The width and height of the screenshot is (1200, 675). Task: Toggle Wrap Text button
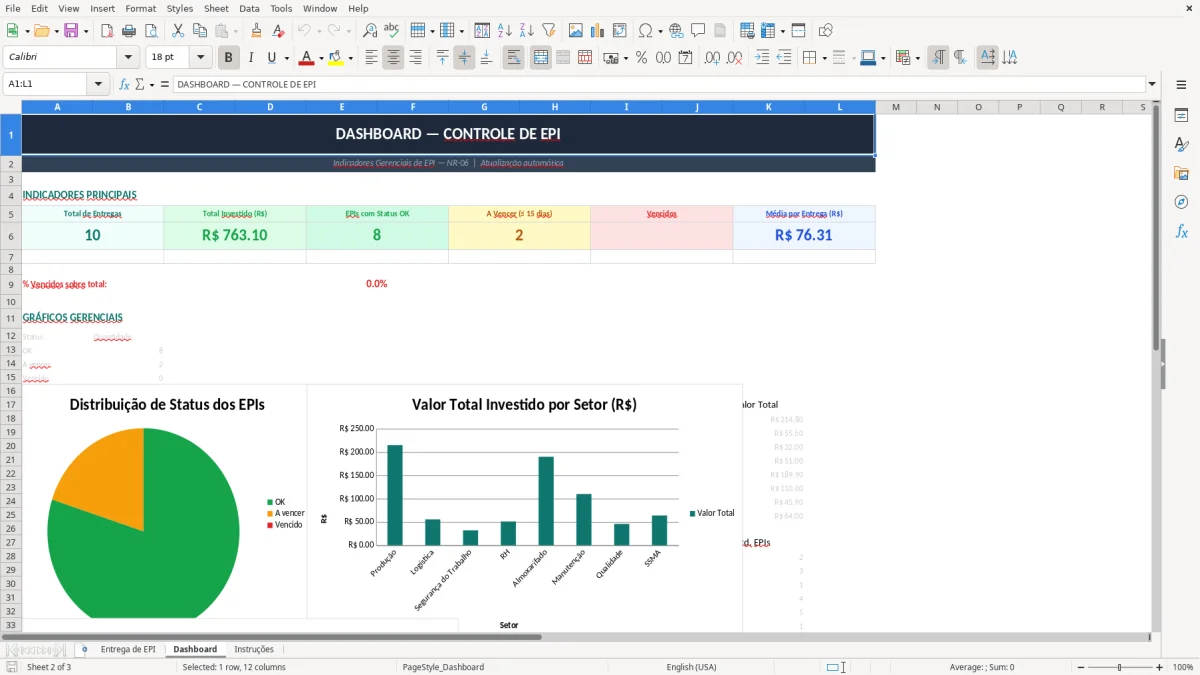coord(513,58)
